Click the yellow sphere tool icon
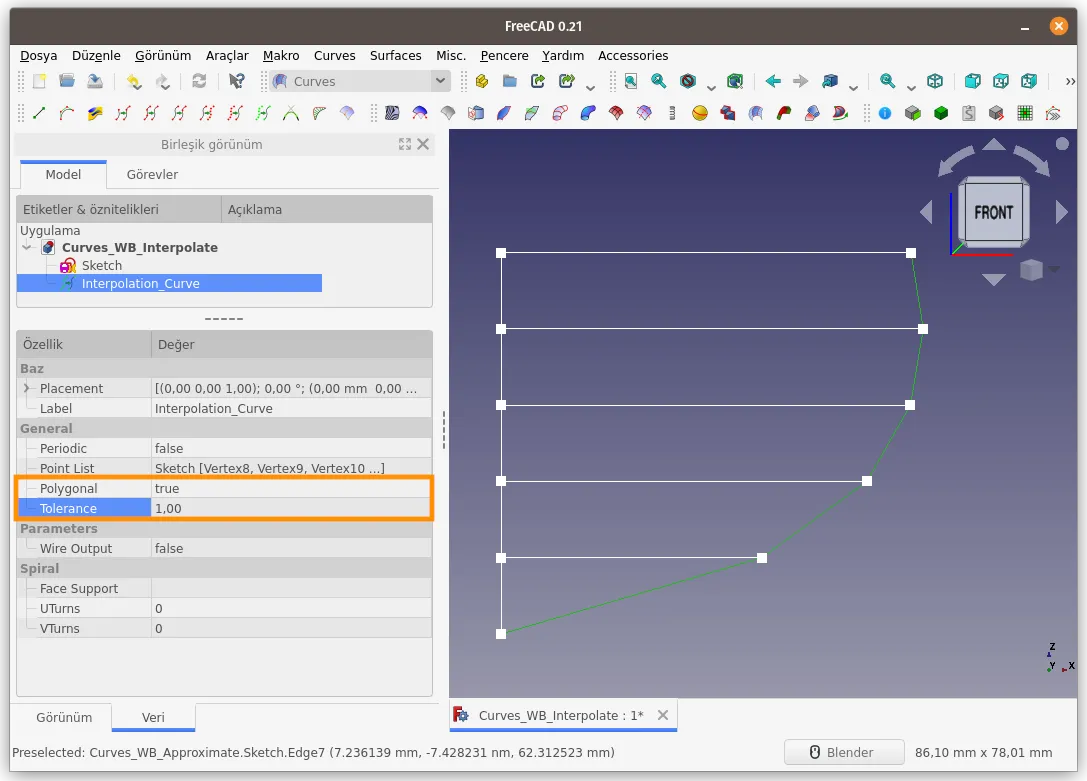 click(x=700, y=113)
